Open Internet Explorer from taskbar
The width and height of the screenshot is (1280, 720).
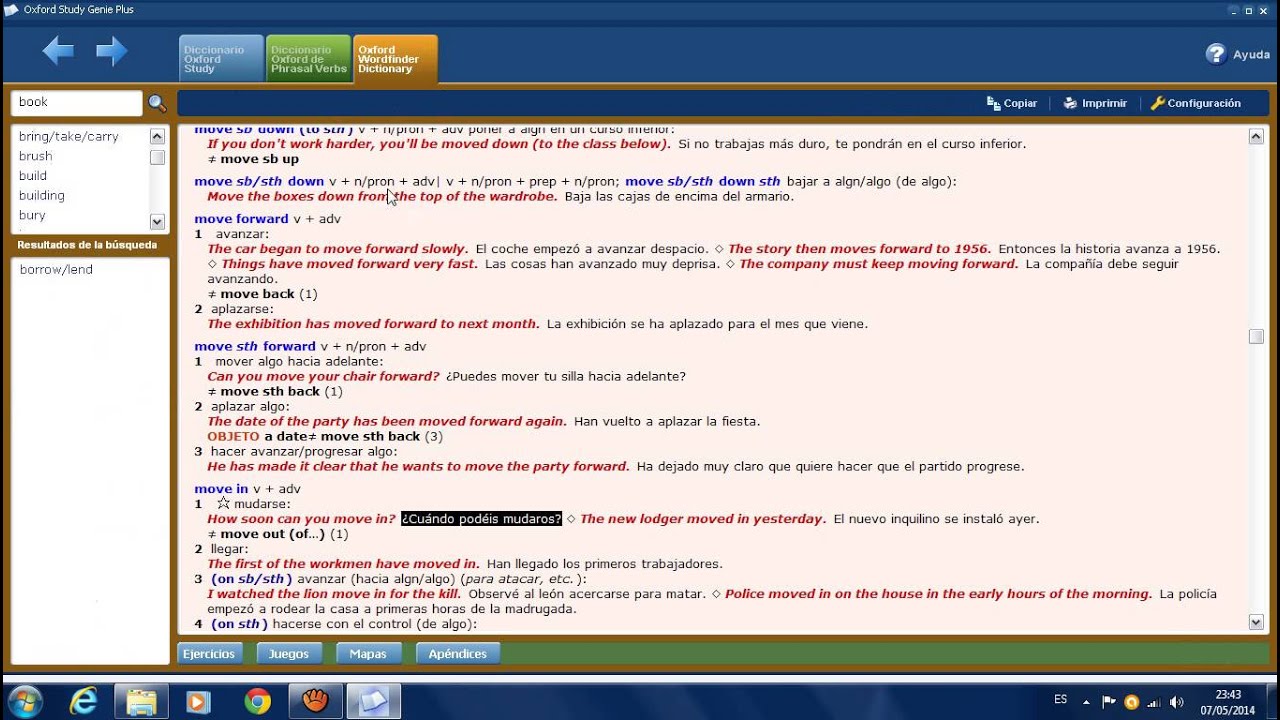[83, 701]
